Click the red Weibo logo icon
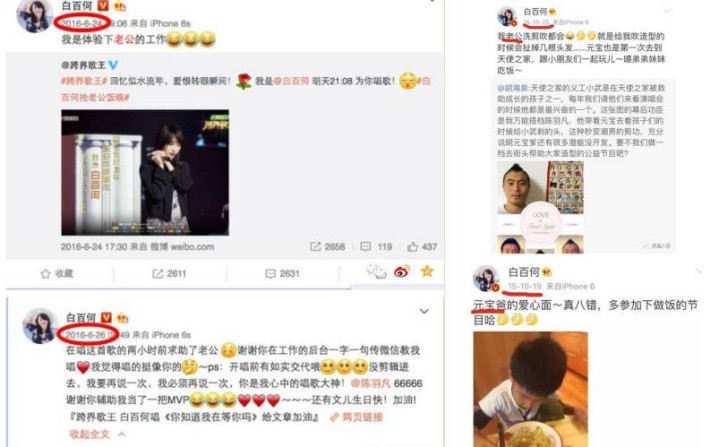719x447 pixels. click(402, 271)
